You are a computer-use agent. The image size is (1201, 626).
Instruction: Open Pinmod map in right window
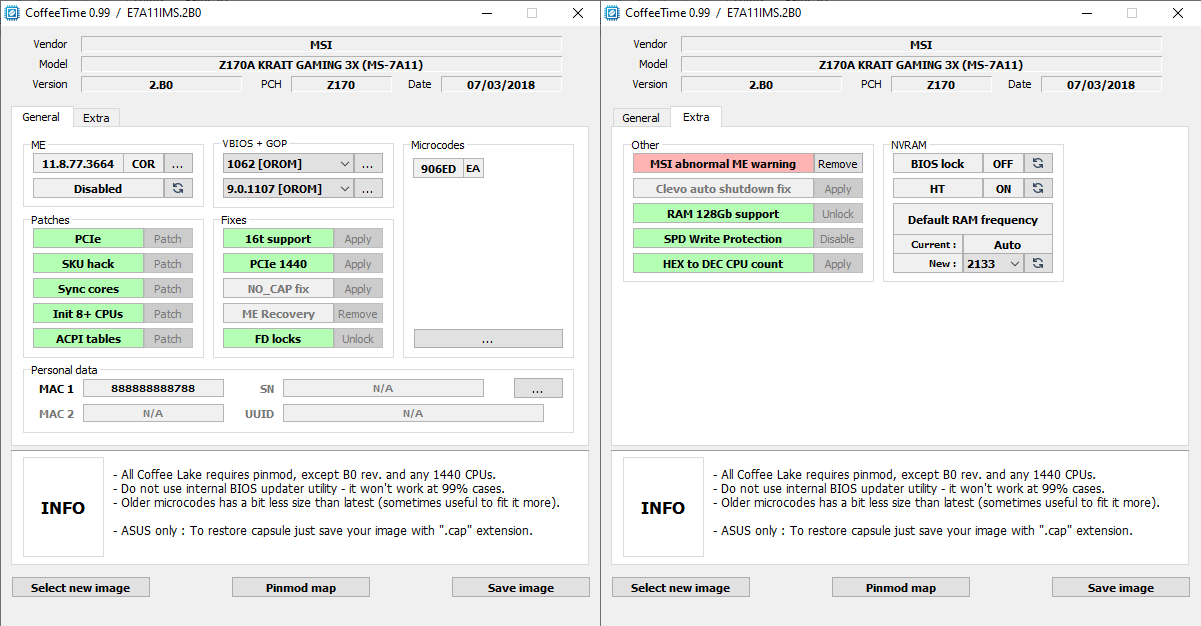pos(901,587)
